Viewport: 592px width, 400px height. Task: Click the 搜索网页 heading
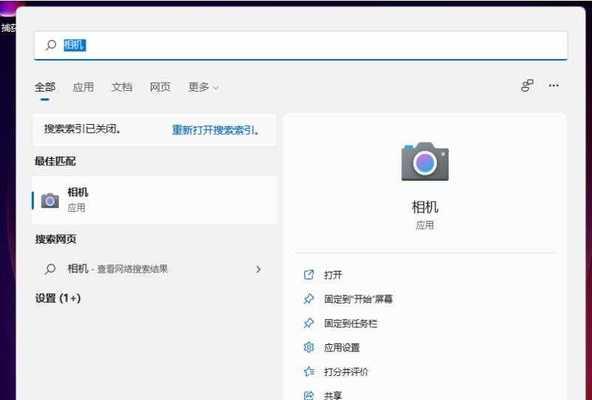point(56,239)
